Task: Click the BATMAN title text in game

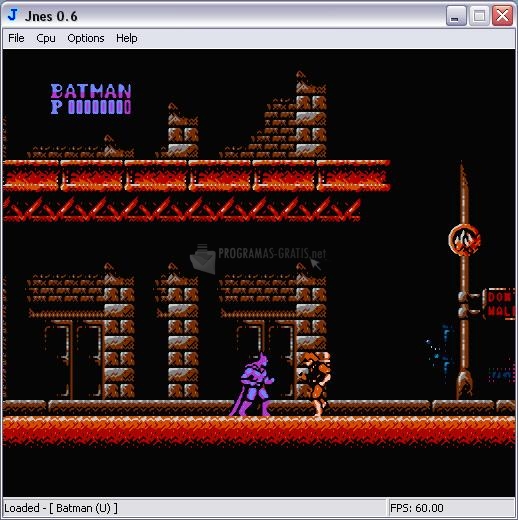Action: (x=91, y=91)
